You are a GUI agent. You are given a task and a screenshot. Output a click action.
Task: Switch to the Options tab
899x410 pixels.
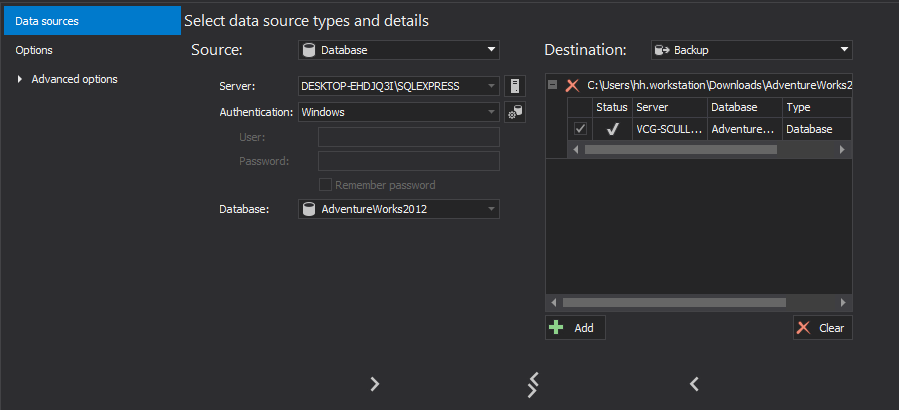point(35,50)
